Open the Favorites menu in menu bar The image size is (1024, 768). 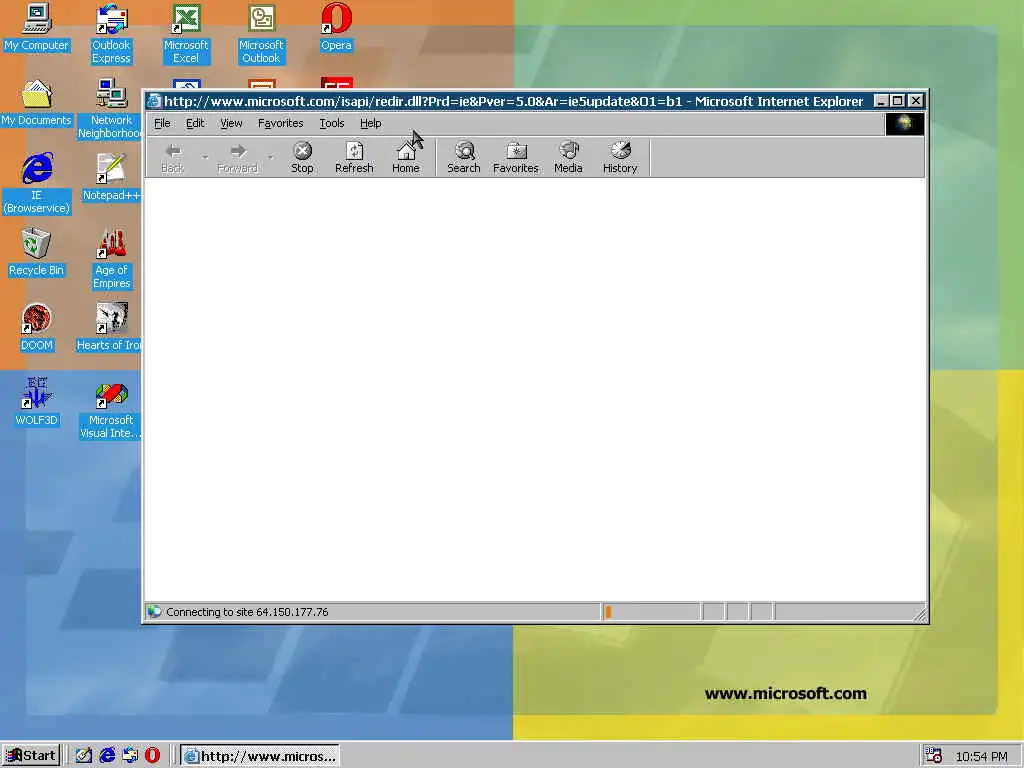point(280,123)
